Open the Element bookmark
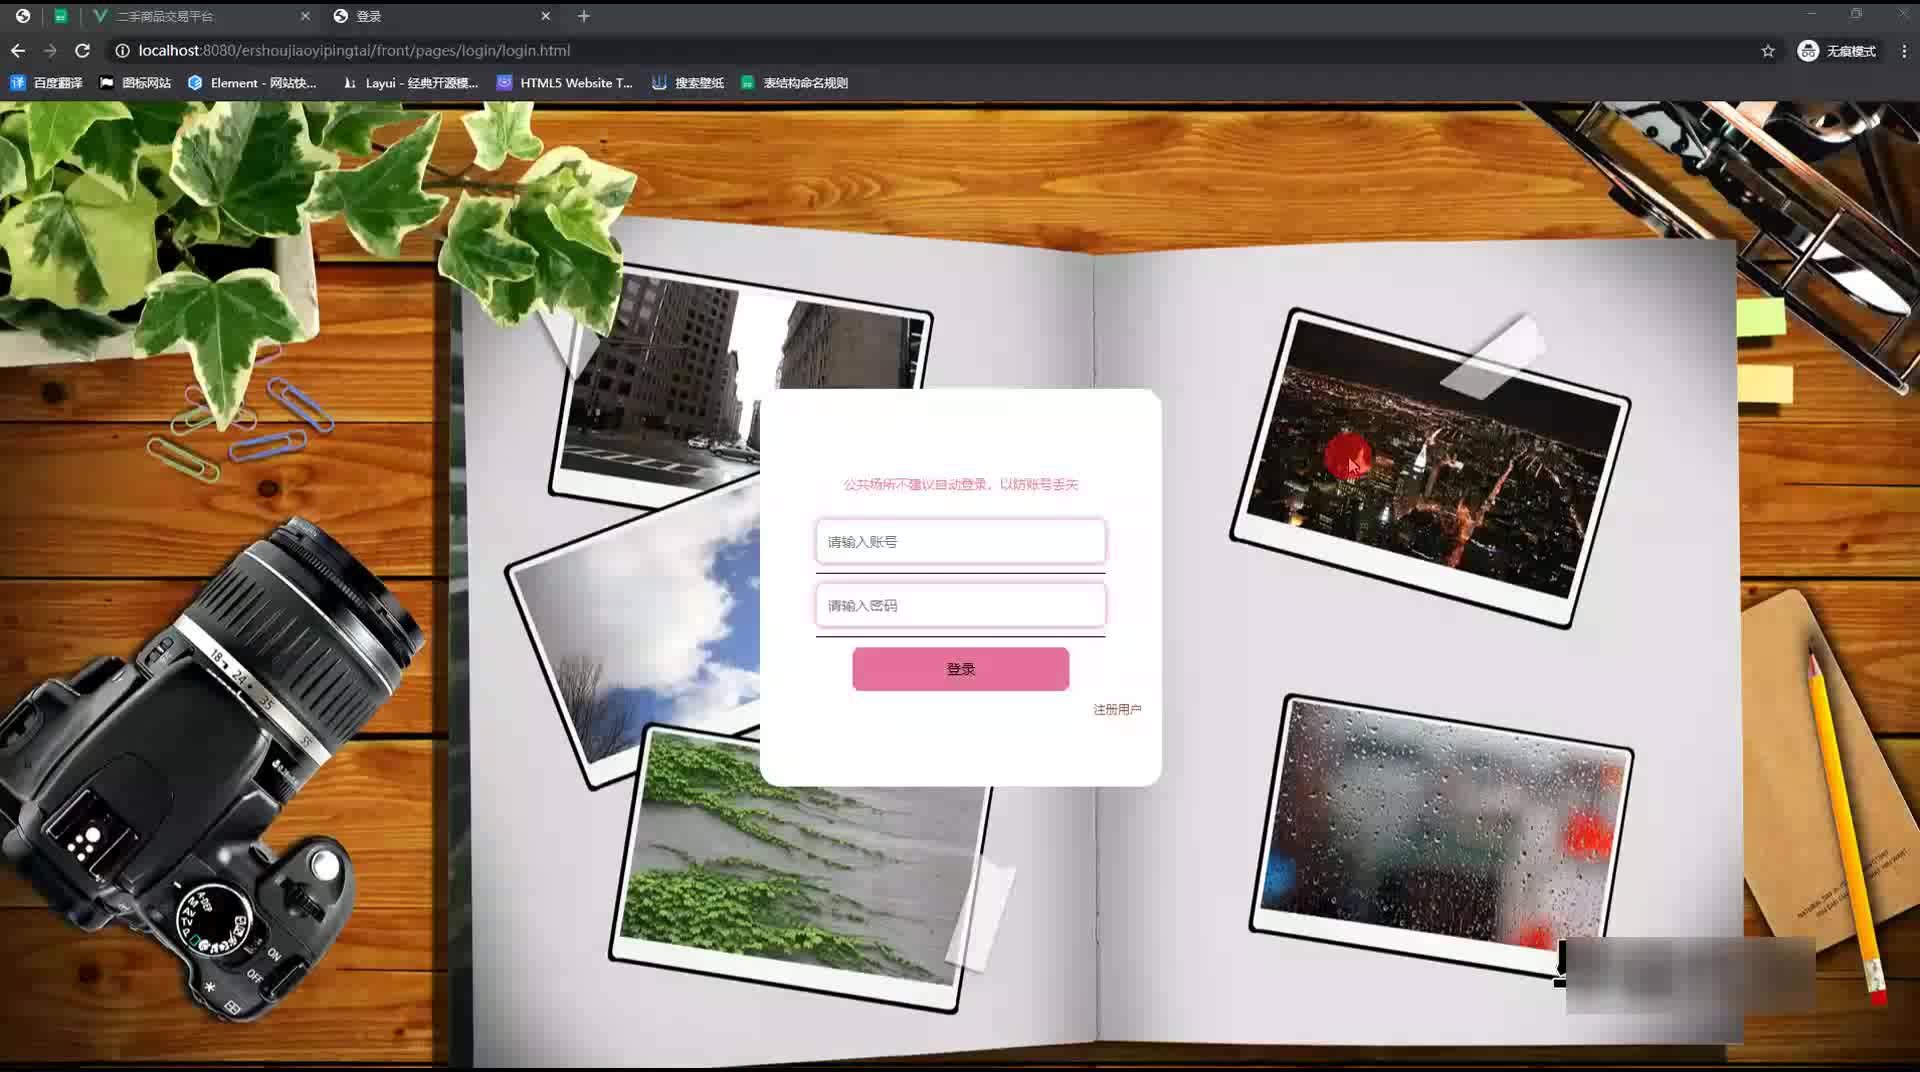This screenshot has height=1072, width=1920. click(x=252, y=83)
